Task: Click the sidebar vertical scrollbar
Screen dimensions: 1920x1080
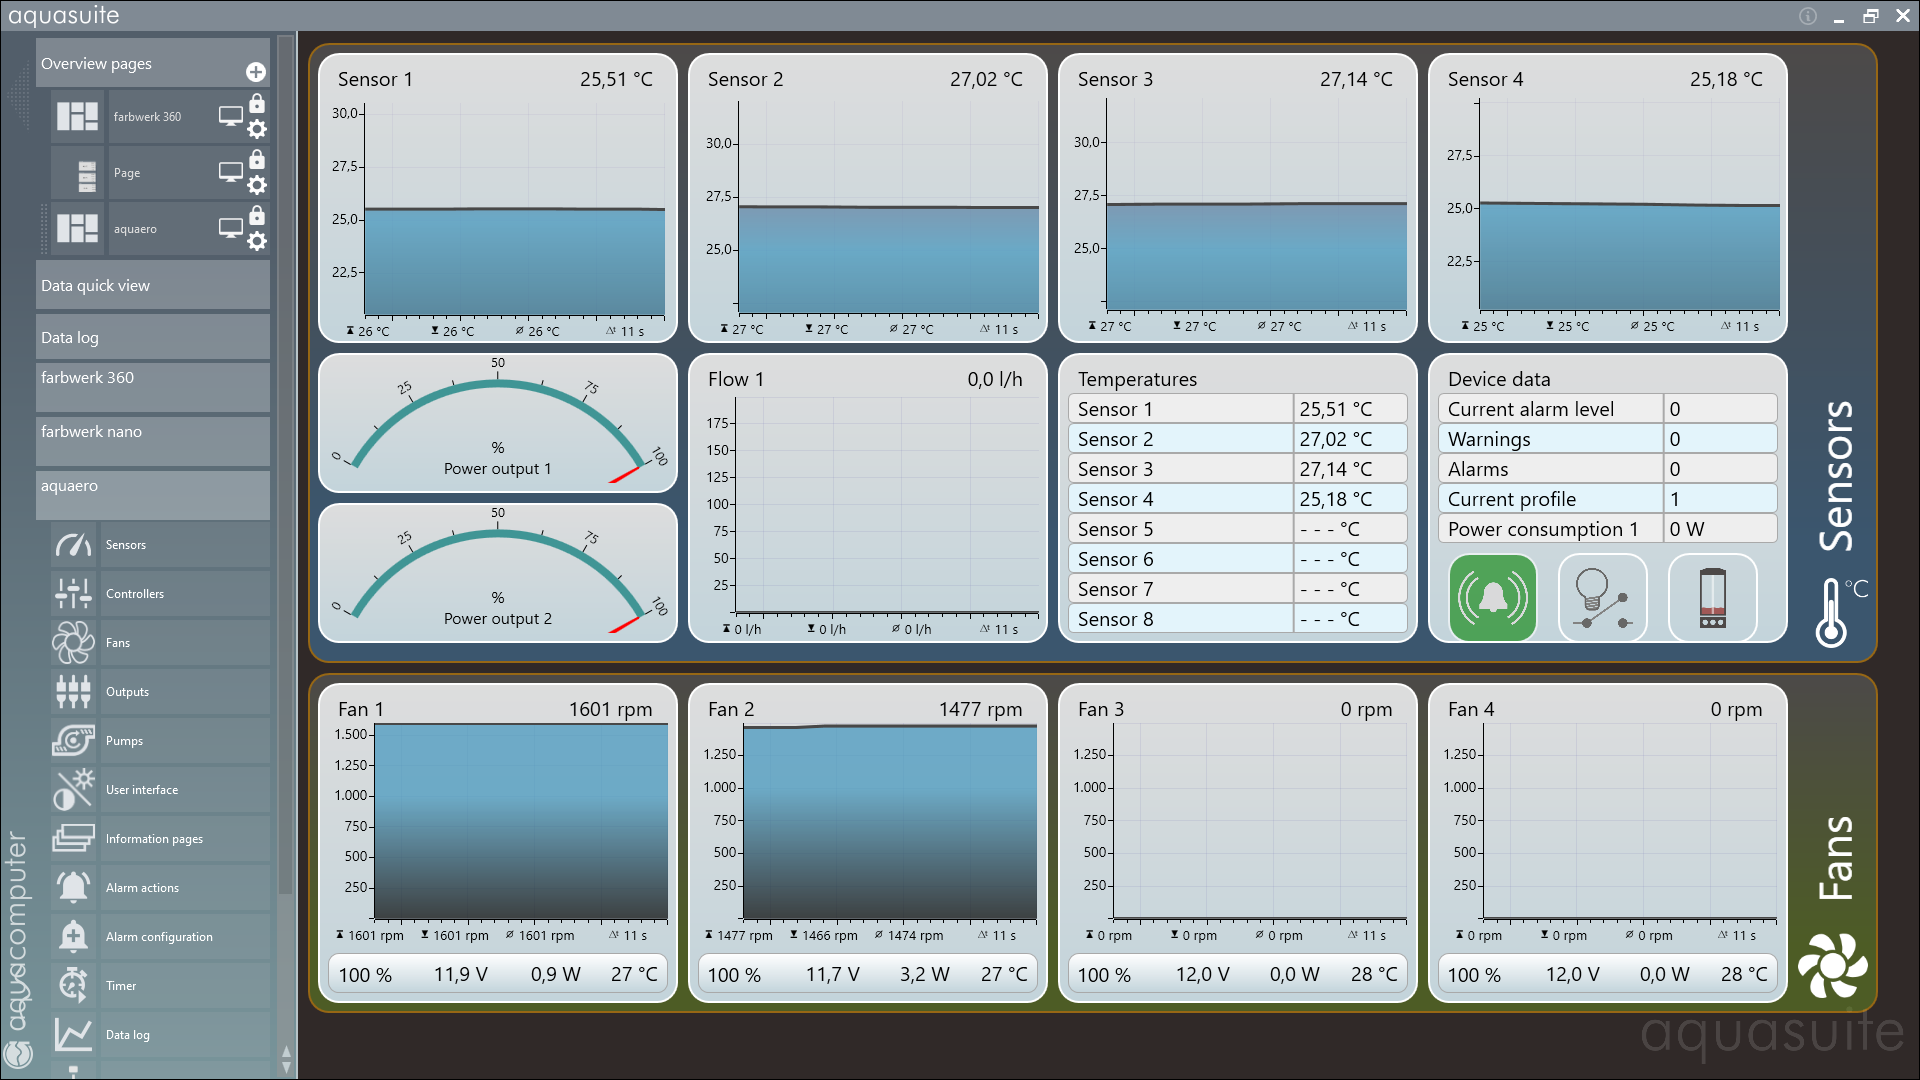Action: 286,467
